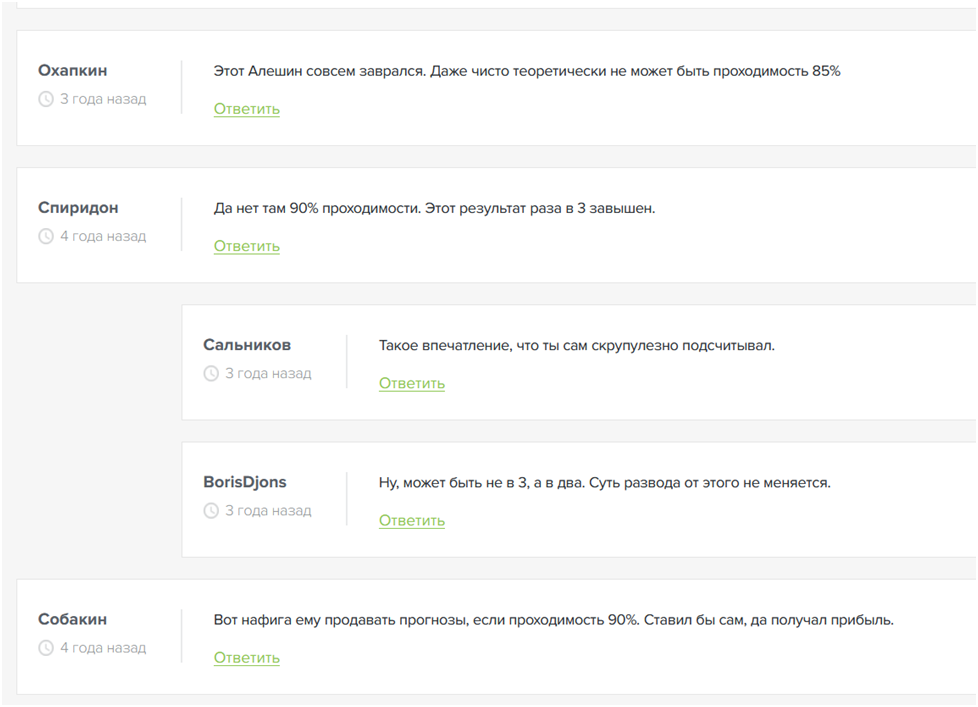Image resolution: width=978 pixels, height=707 pixels.
Task: Click Охапкин's '3 года назад' timestamp
Action: click(x=103, y=99)
